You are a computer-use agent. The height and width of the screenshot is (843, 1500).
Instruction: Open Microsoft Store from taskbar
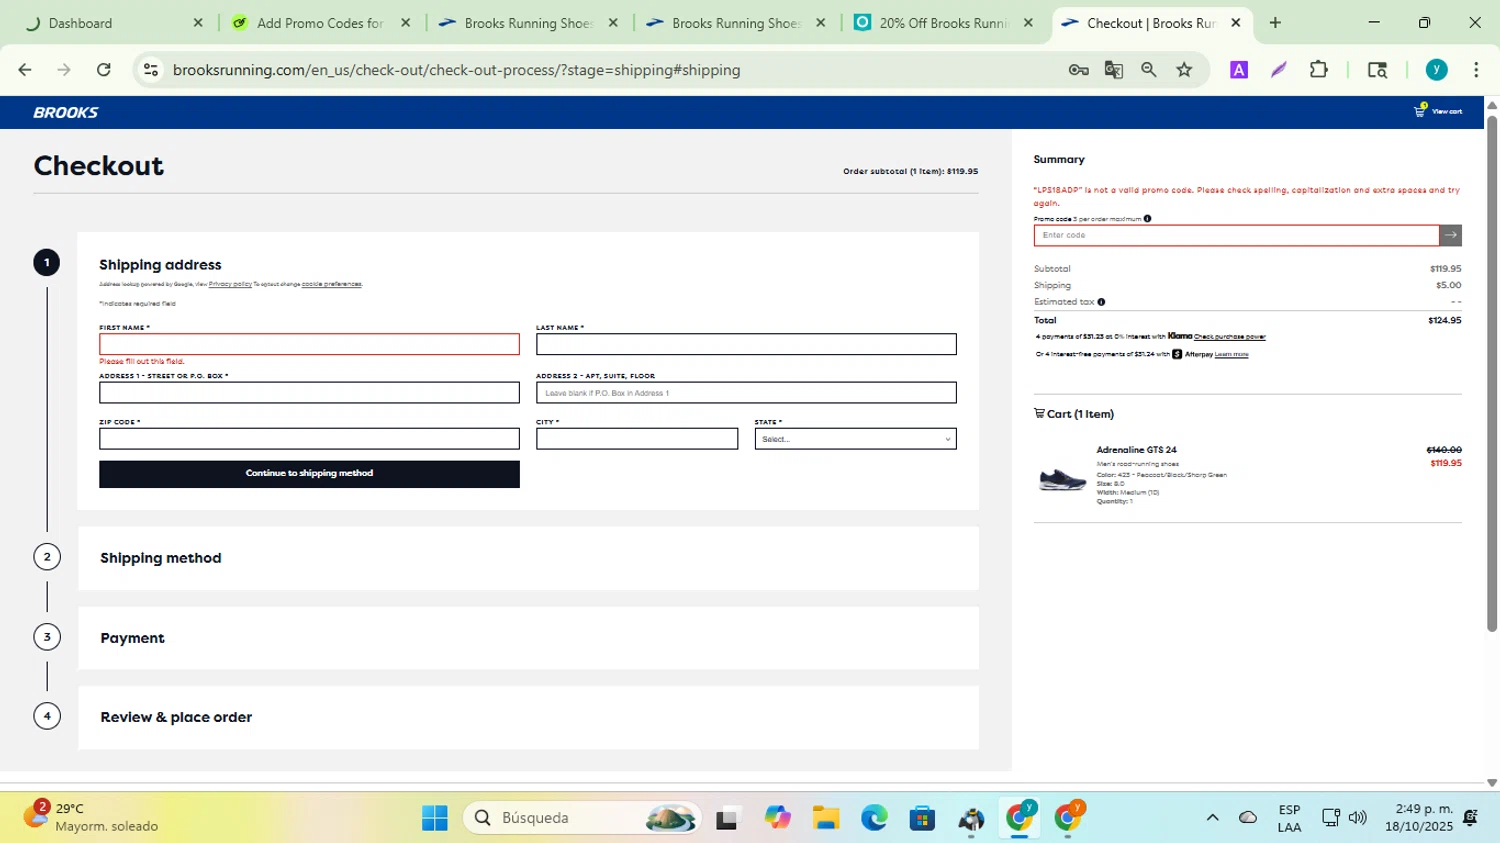point(922,818)
